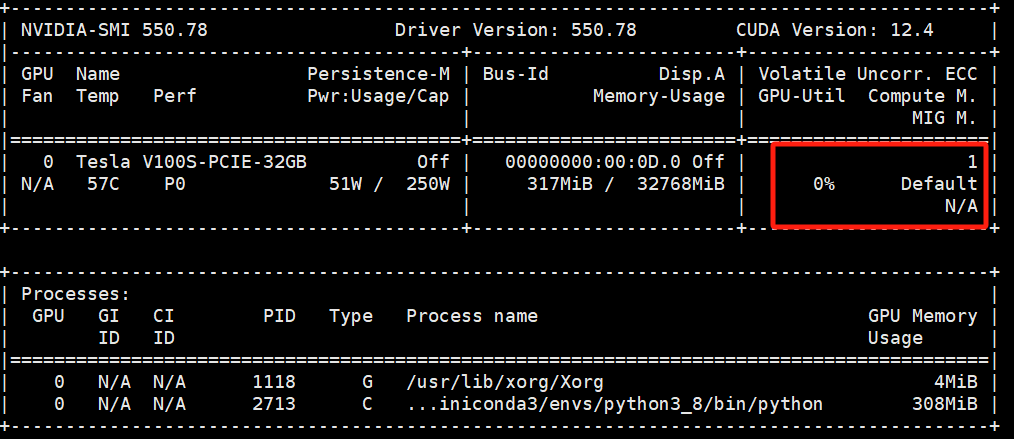
Task: Select the Persistence-M column header
Action: [x=378, y=74]
